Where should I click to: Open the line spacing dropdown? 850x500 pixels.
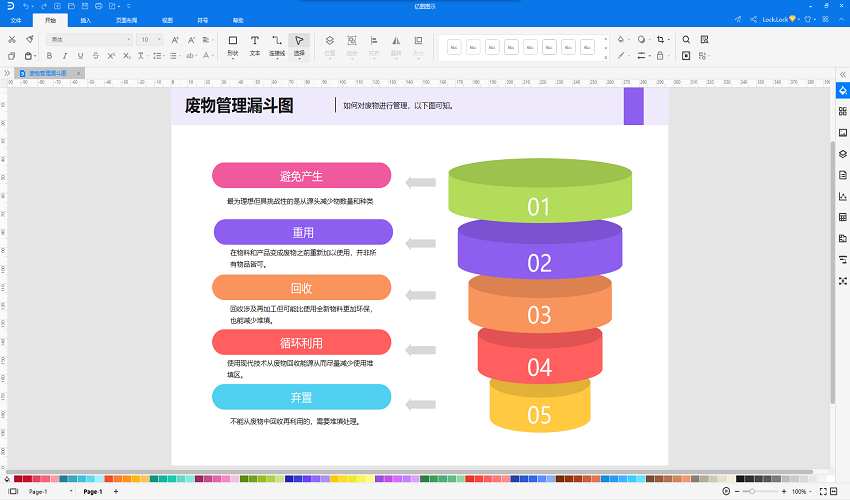(x=158, y=56)
